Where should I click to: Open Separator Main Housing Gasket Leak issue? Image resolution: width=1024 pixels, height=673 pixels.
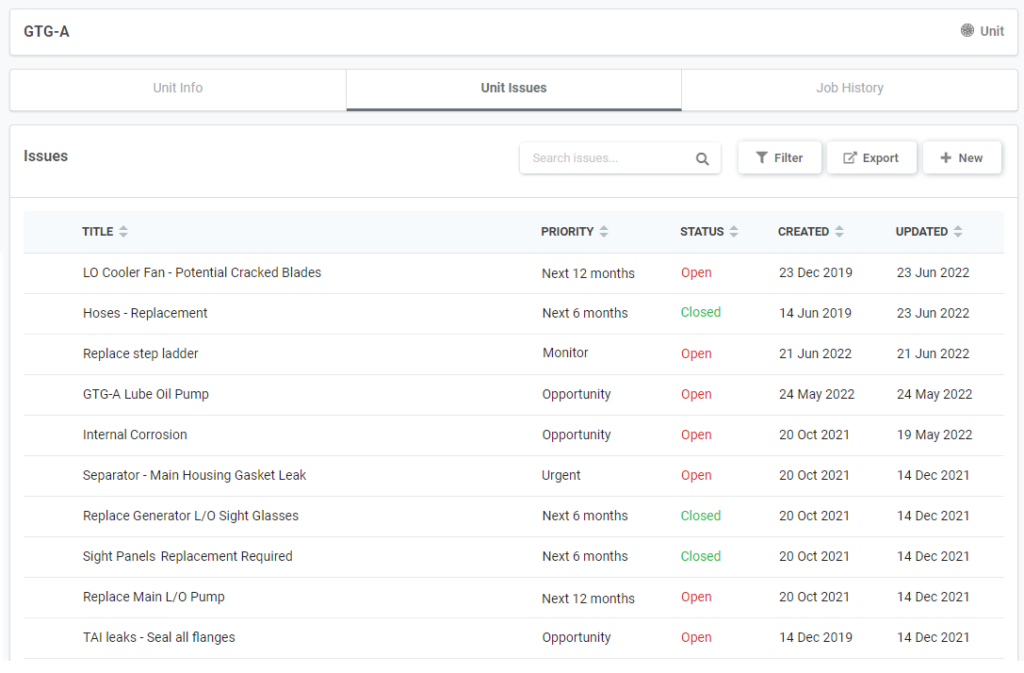click(194, 475)
